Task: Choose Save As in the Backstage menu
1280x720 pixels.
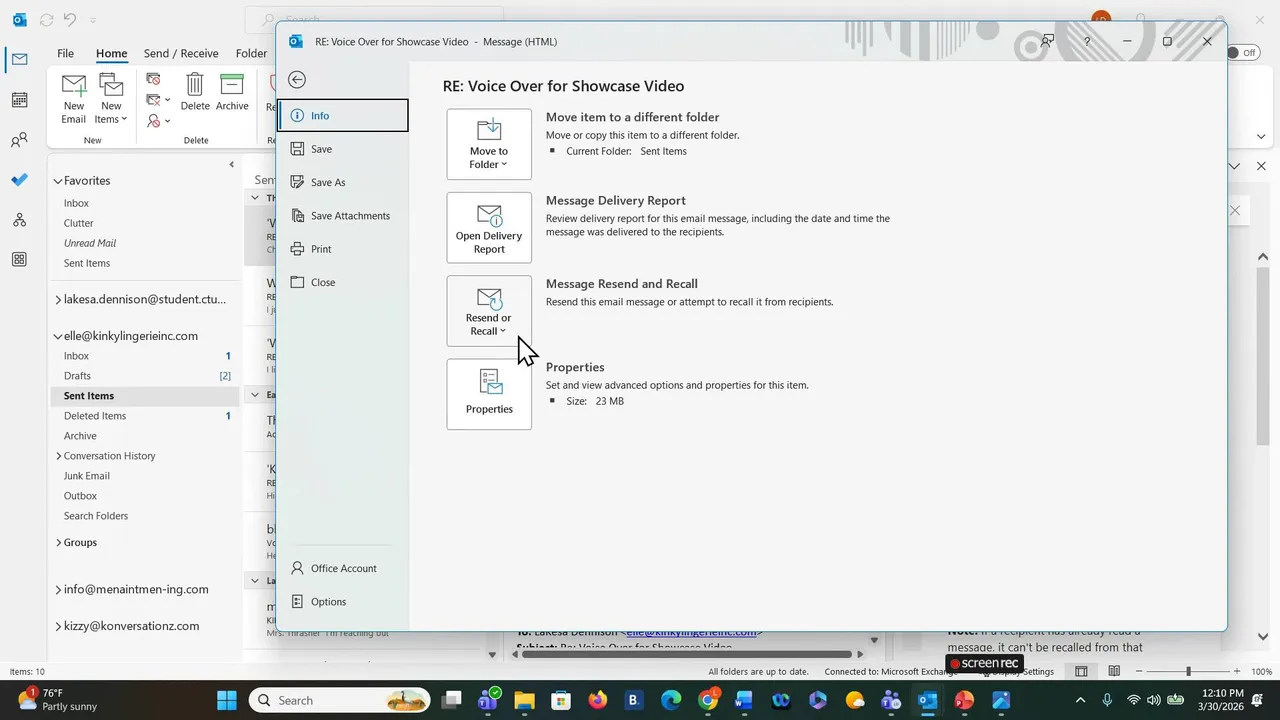Action: click(x=343, y=182)
